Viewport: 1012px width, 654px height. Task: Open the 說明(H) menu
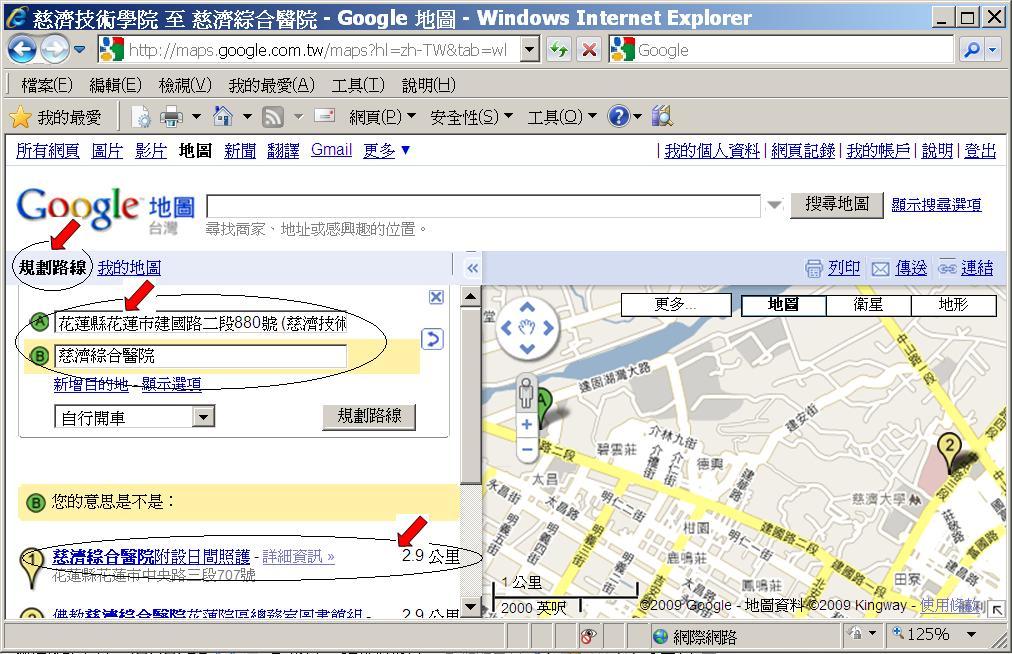429,85
